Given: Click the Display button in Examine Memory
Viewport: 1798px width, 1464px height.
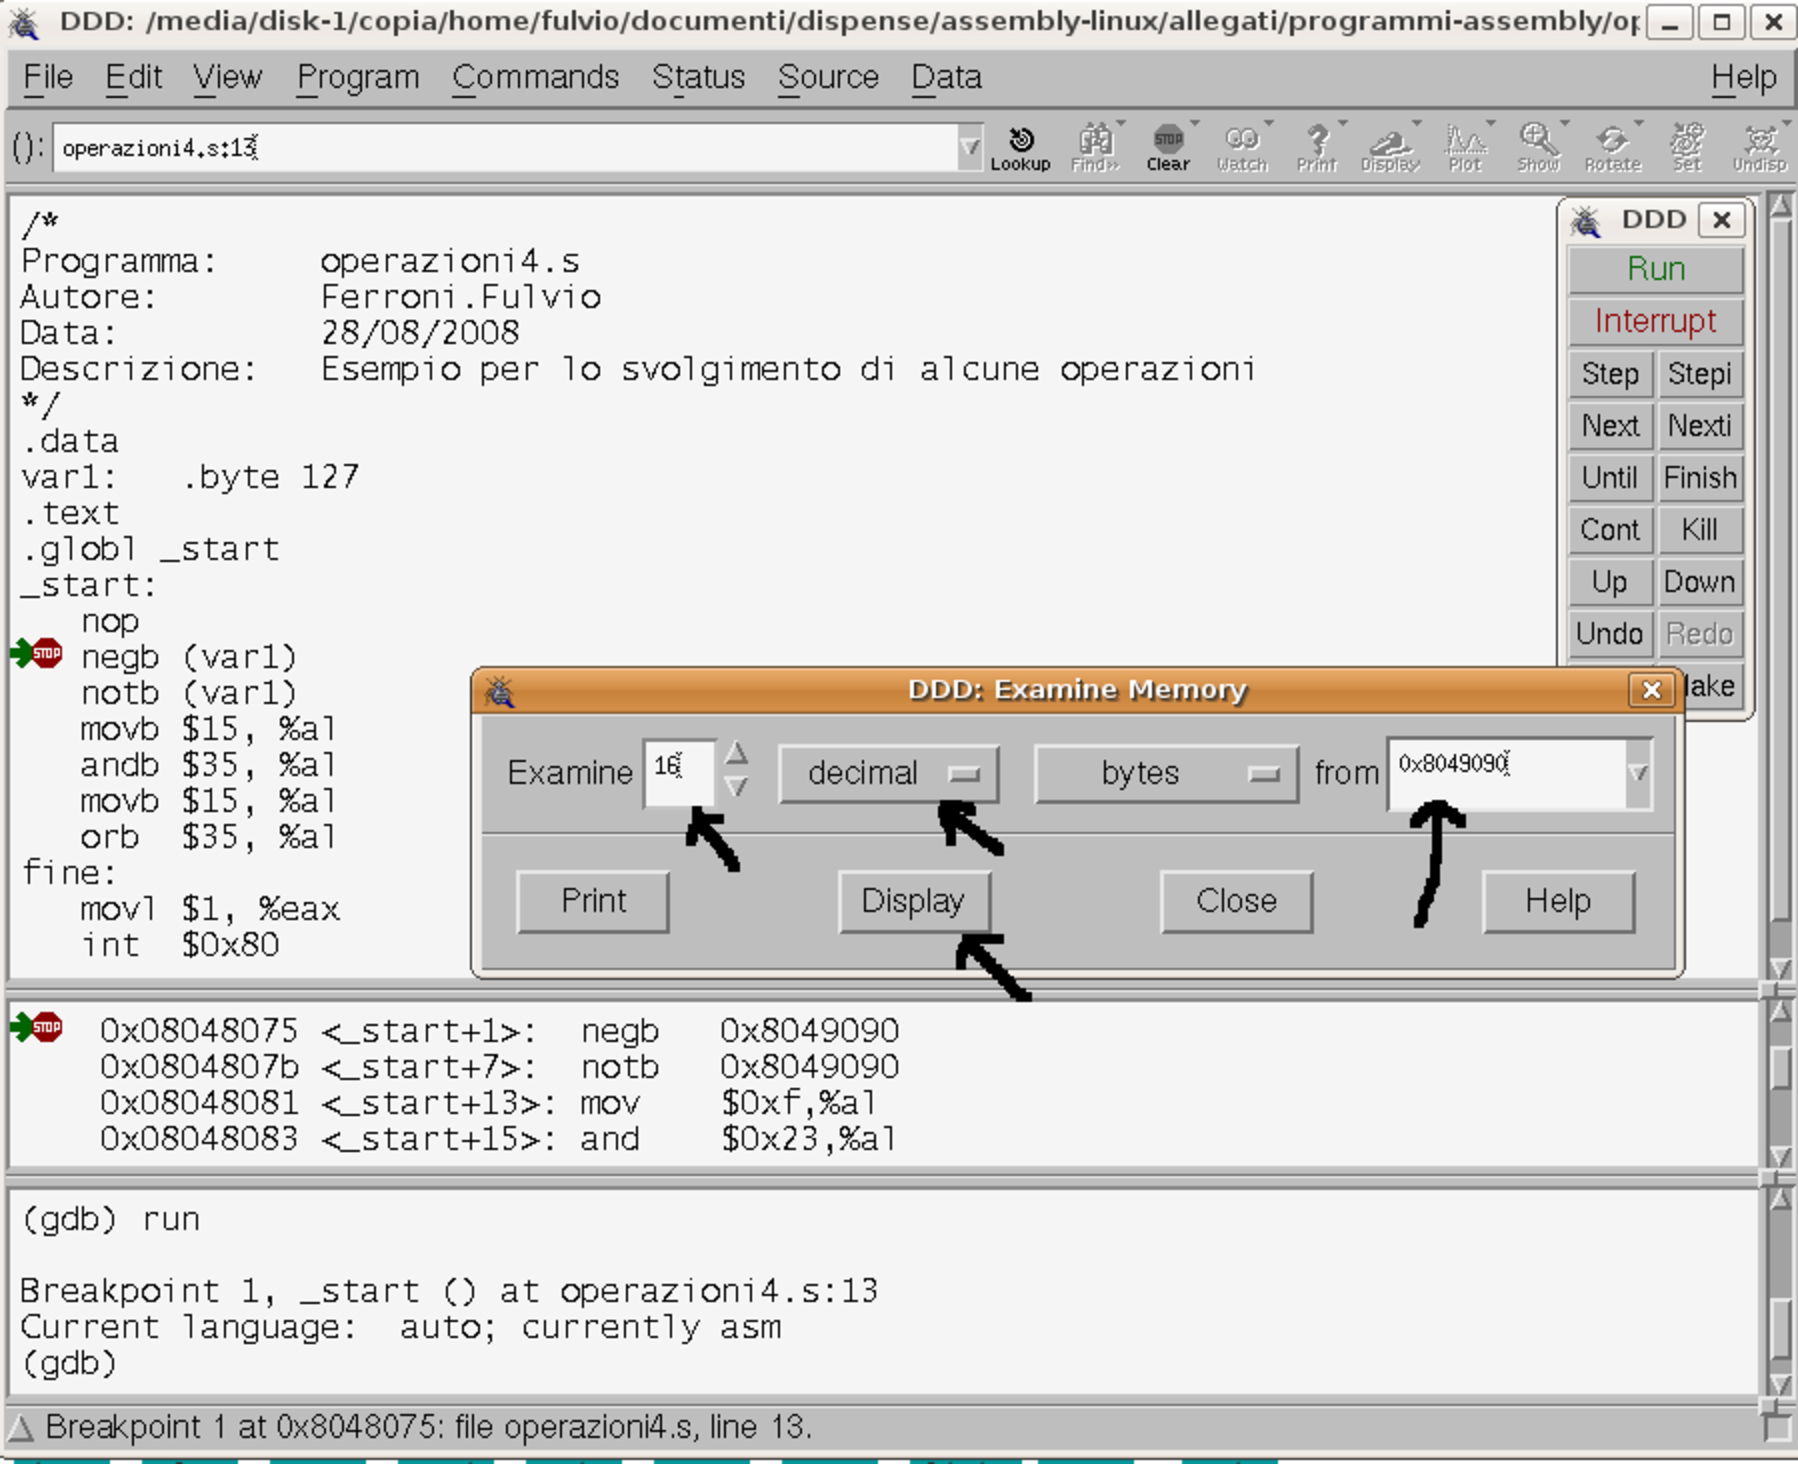Looking at the screenshot, I should click(x=914, y=901).
